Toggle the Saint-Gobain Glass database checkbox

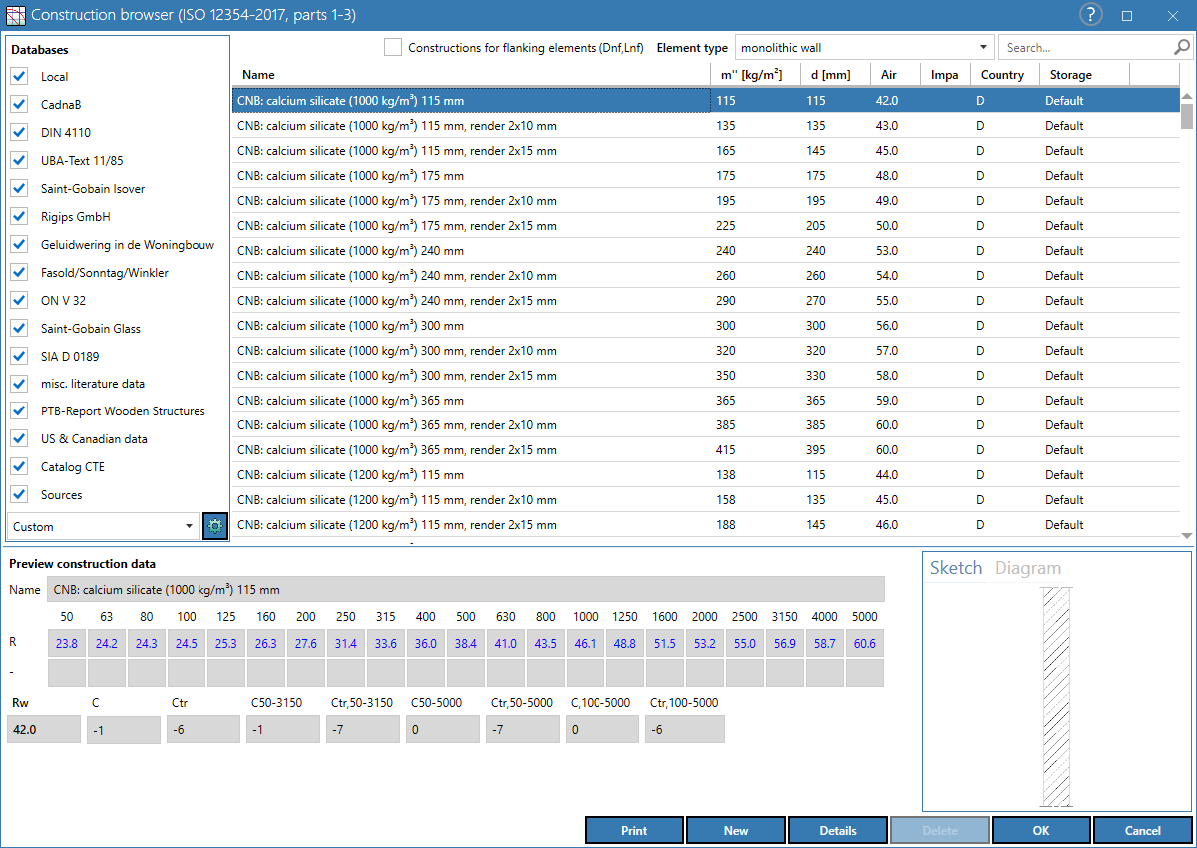[x=20, y=328]
